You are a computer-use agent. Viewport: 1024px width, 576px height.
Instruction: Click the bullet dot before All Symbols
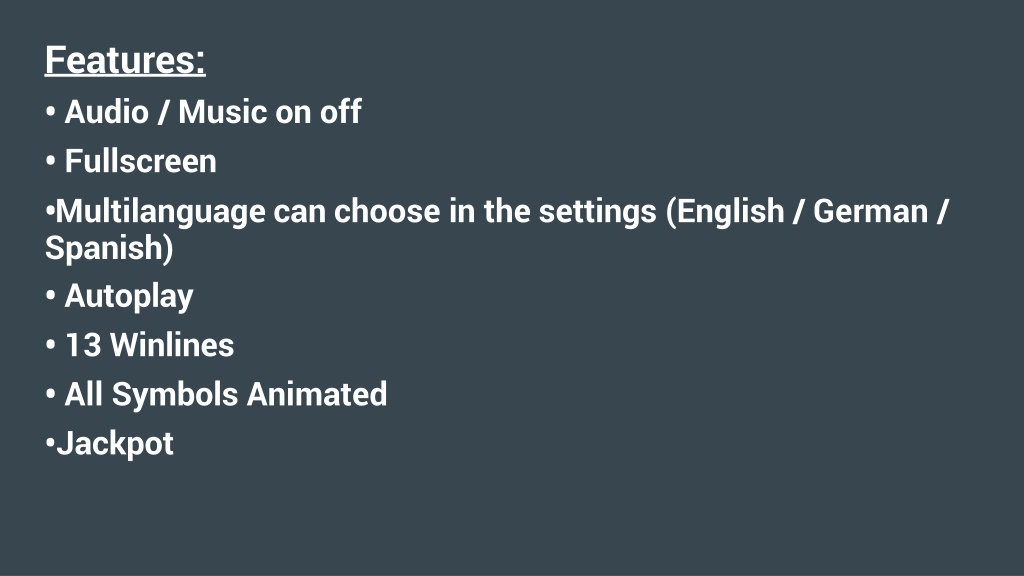pyautogui.click(x=50, y=394)
